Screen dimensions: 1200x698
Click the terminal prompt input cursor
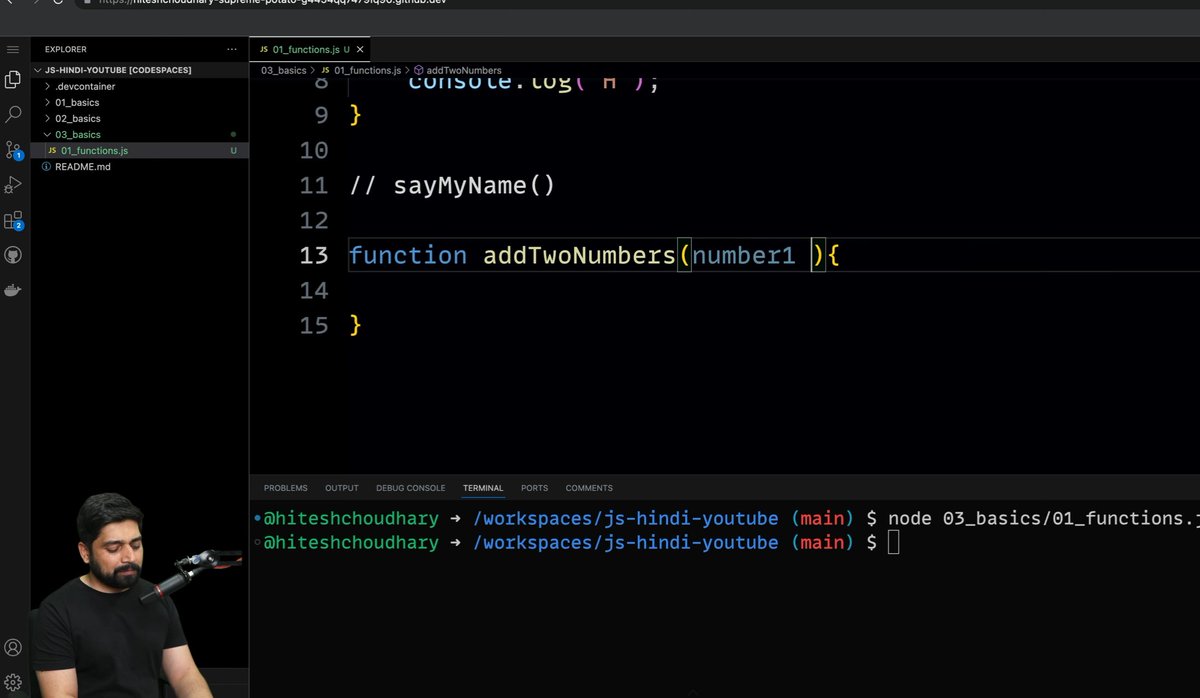894,542
